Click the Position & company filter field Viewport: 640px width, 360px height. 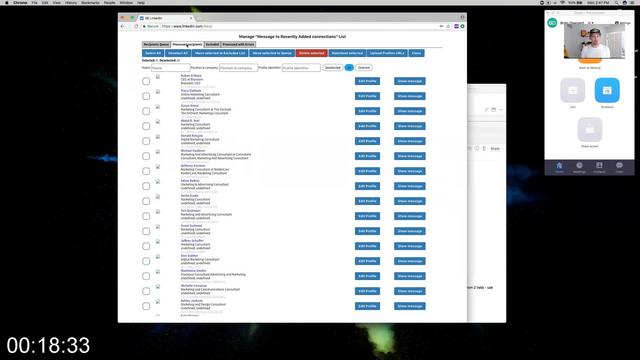238,68
